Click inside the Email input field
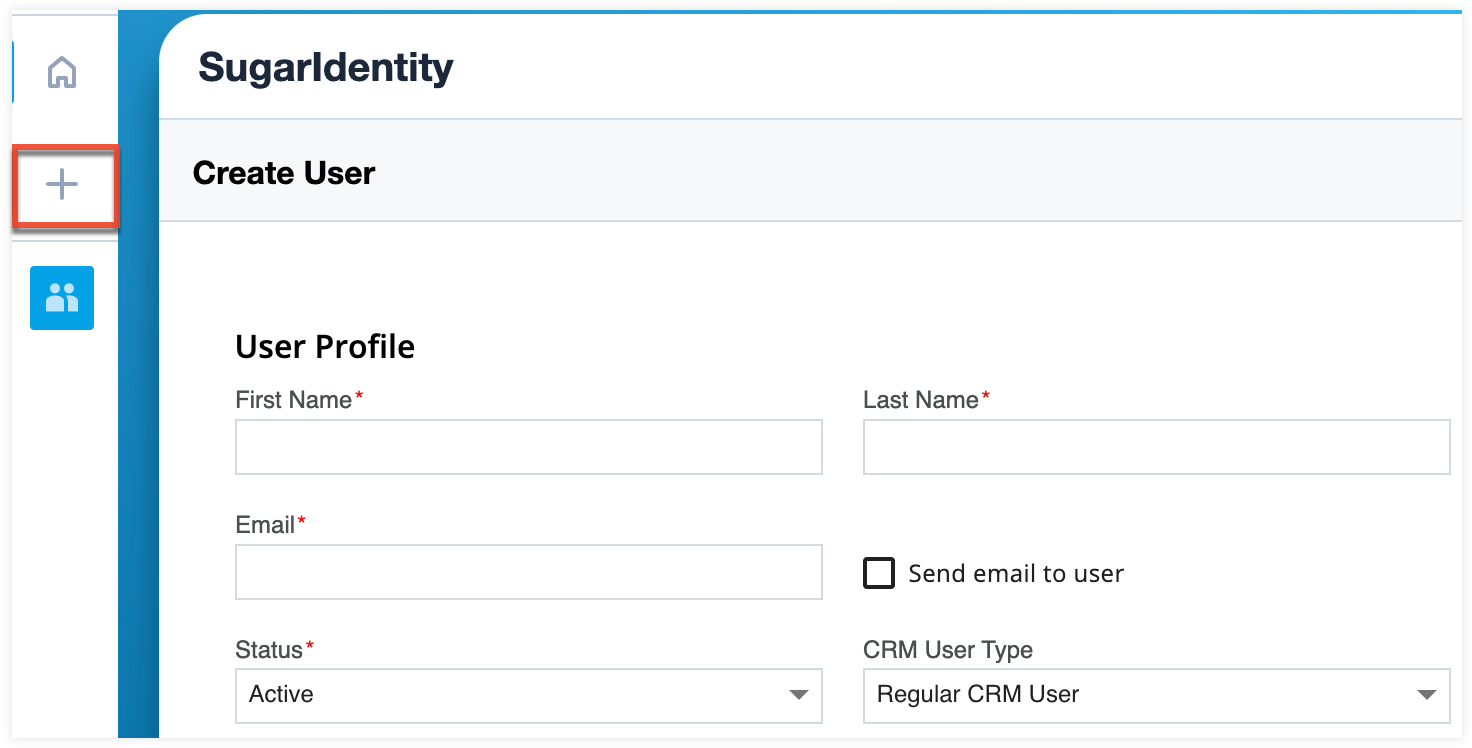Image resolution: width=1472 pixels, height=748 pixels. coord(528,572)
